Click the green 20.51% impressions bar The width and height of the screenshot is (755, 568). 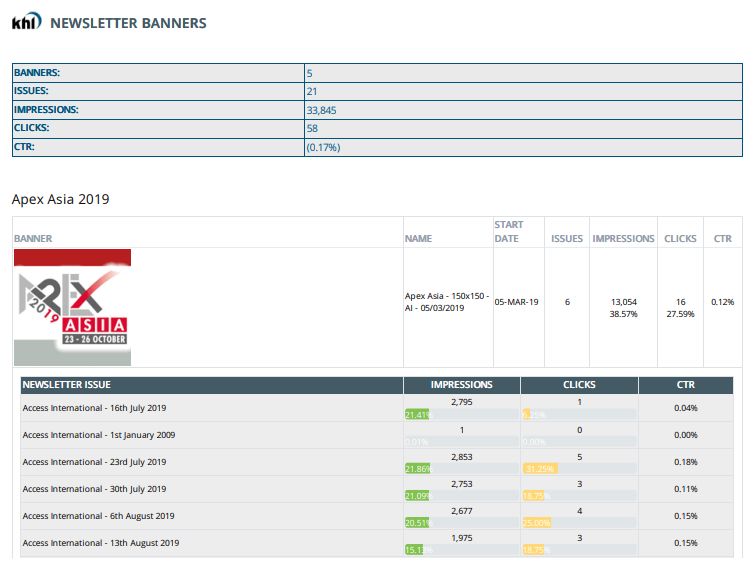417,522
